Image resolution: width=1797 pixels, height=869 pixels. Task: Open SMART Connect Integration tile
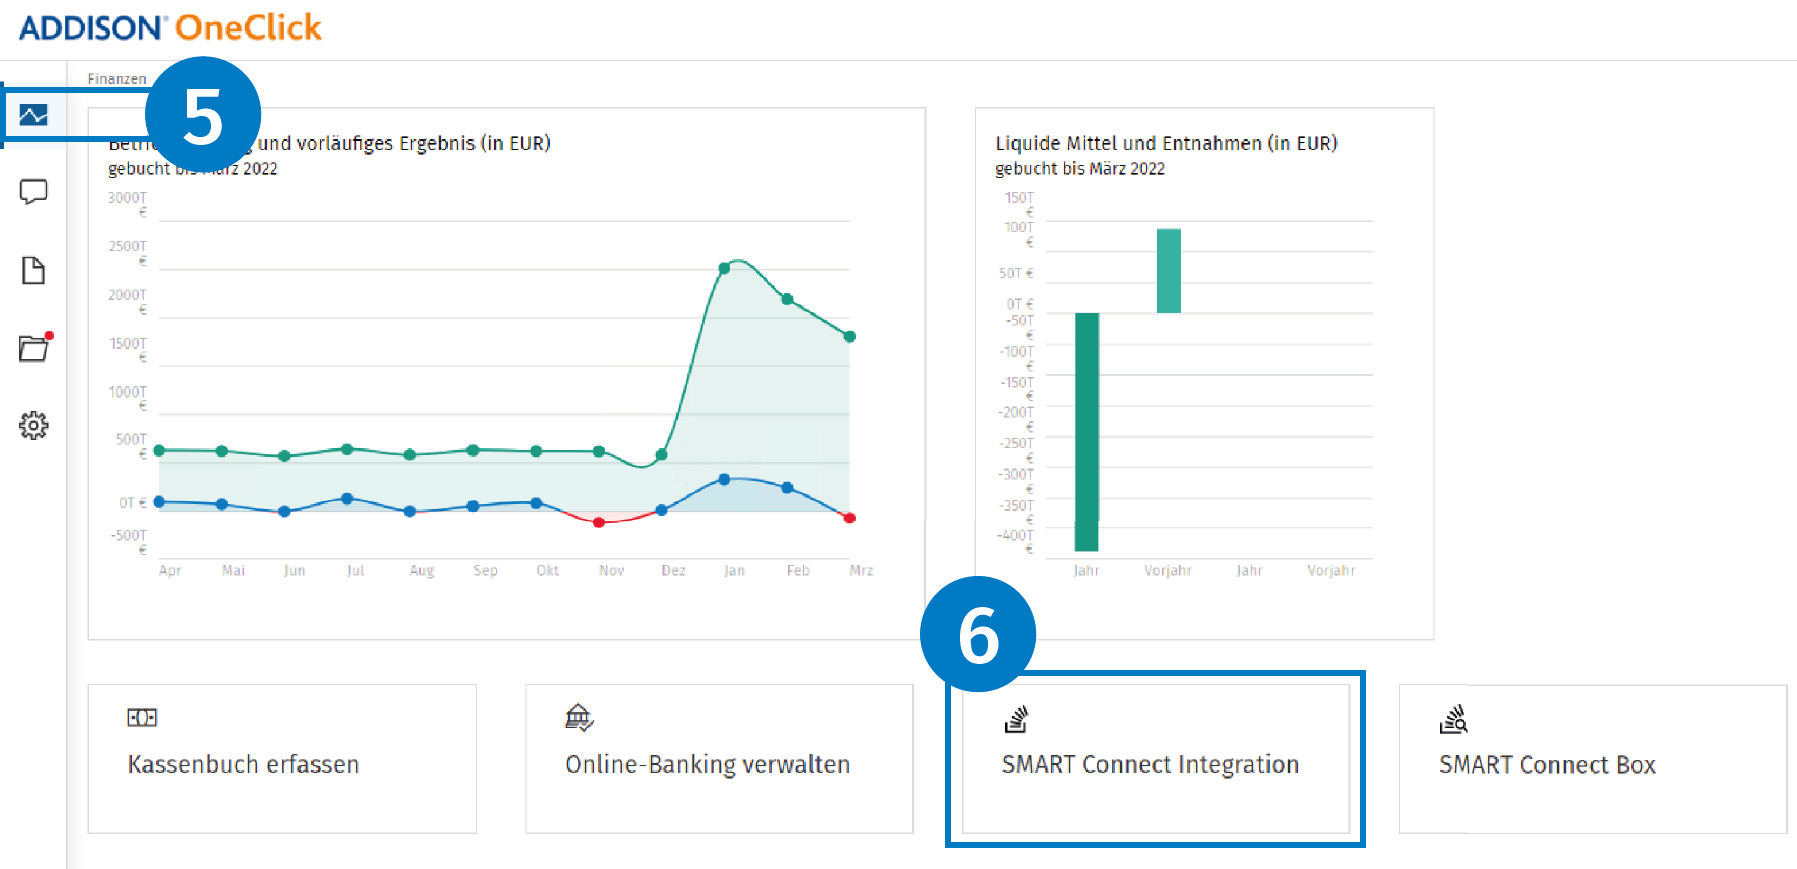(x=1156, y=759)
